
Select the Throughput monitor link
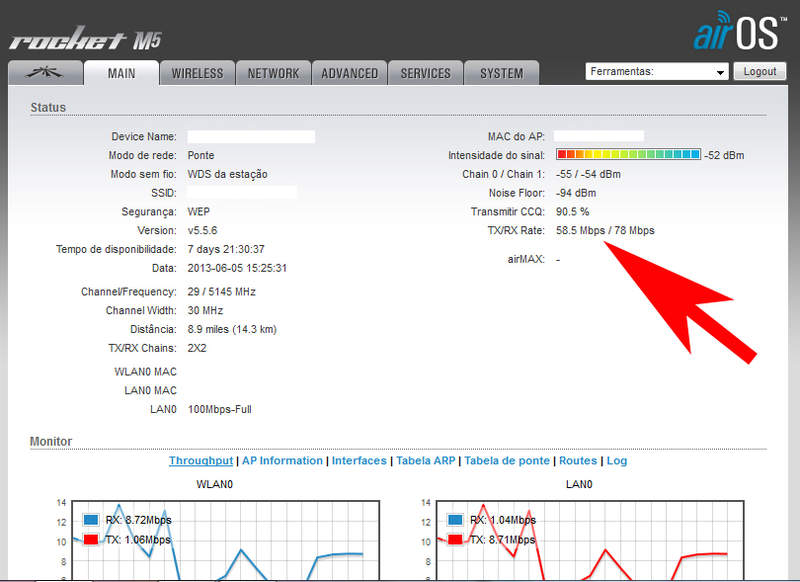click(x=201, y=461)
